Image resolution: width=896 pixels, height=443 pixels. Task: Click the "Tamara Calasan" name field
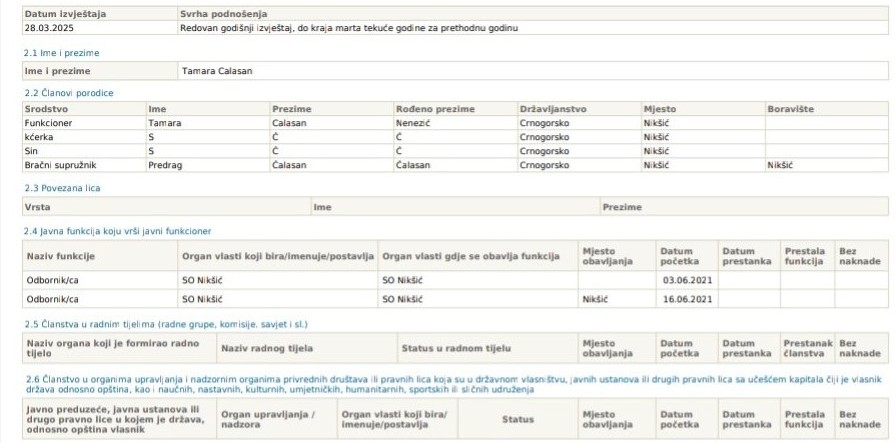coord(217,72)
